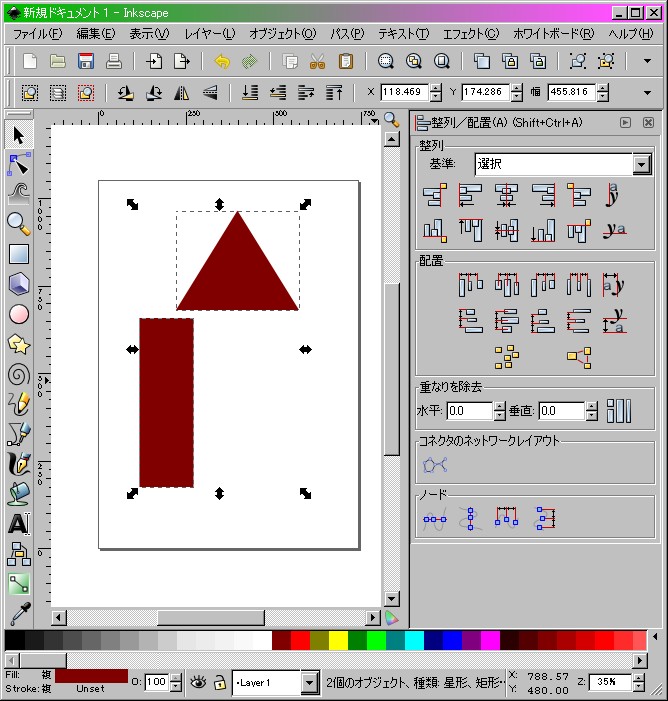The width and height of the screenshot is (668, 701).
Task: Open the 基準 relative-to dropdown
Action: 642,164
